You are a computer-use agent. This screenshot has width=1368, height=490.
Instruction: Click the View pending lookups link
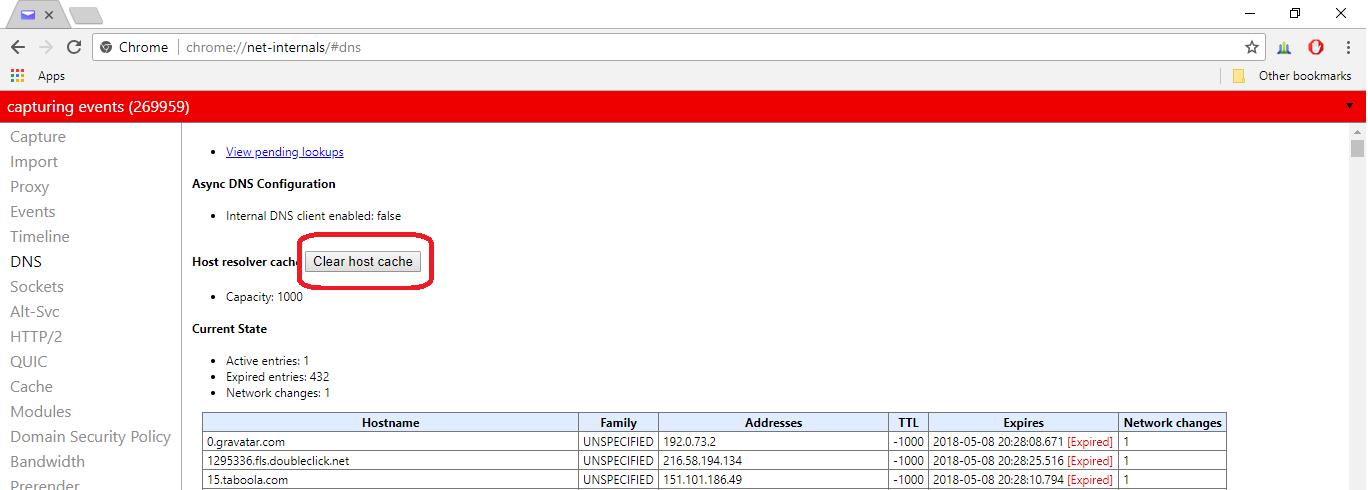coord(285,152)
